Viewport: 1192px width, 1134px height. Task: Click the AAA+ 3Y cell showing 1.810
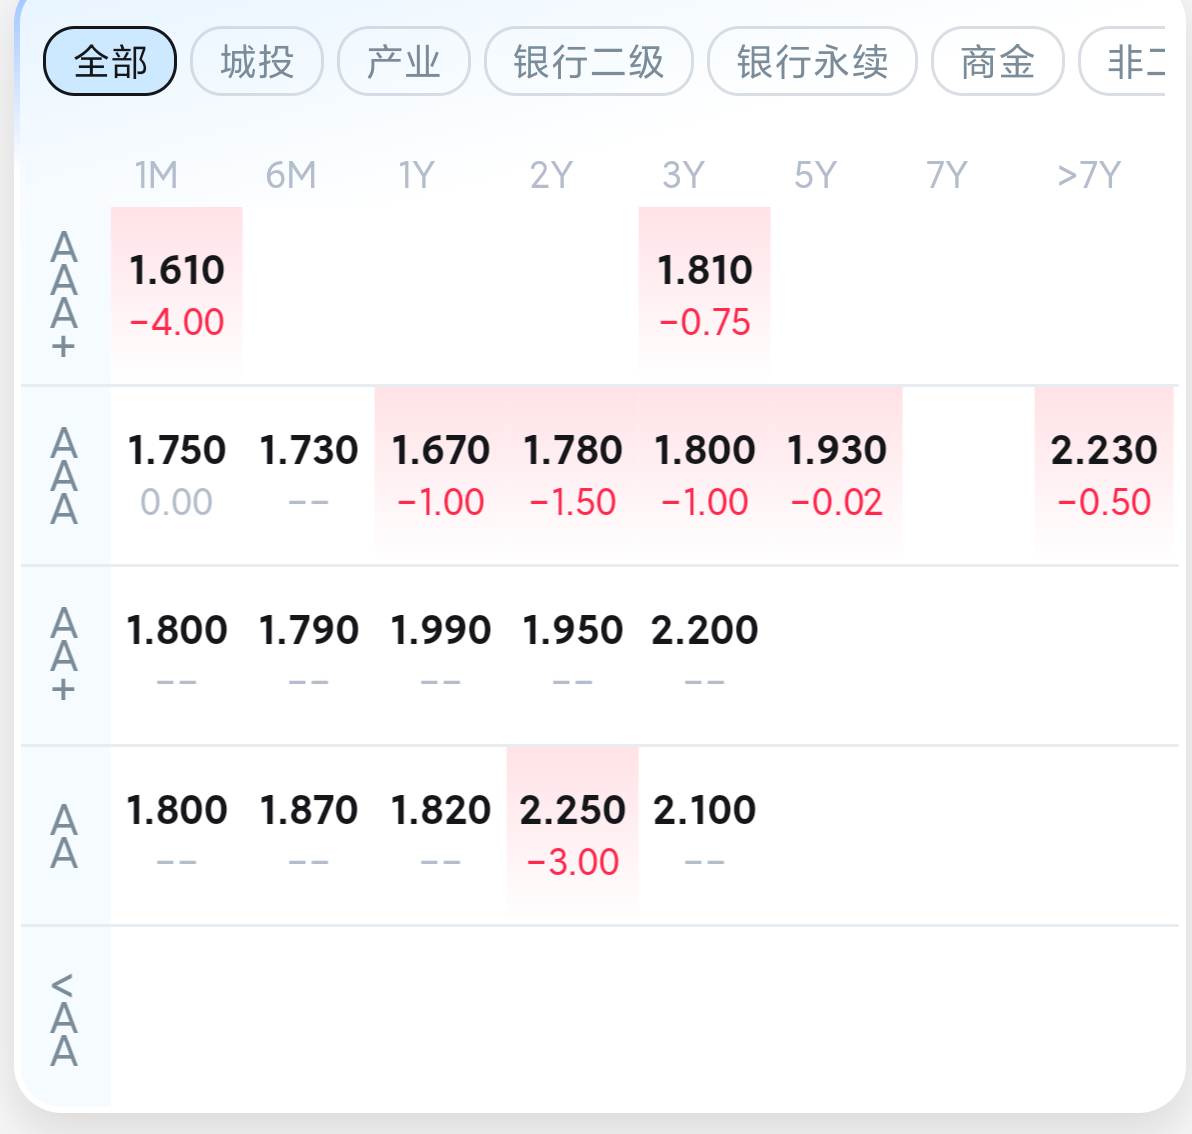(705, 295)
